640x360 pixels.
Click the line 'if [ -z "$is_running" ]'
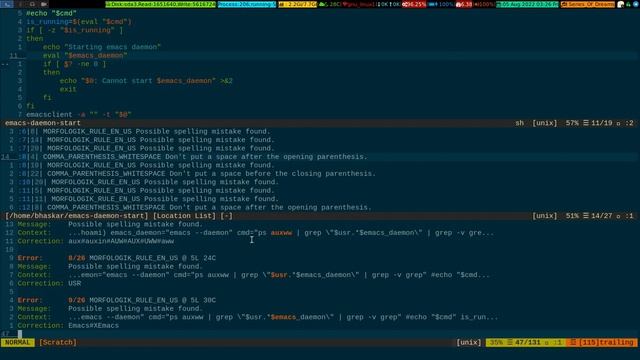[x=75, y=30]
